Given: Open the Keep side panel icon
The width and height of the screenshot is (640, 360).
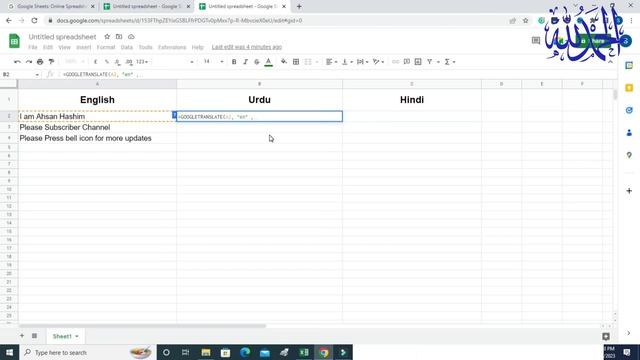Looking at the screenshot, I should click(629, 88).
